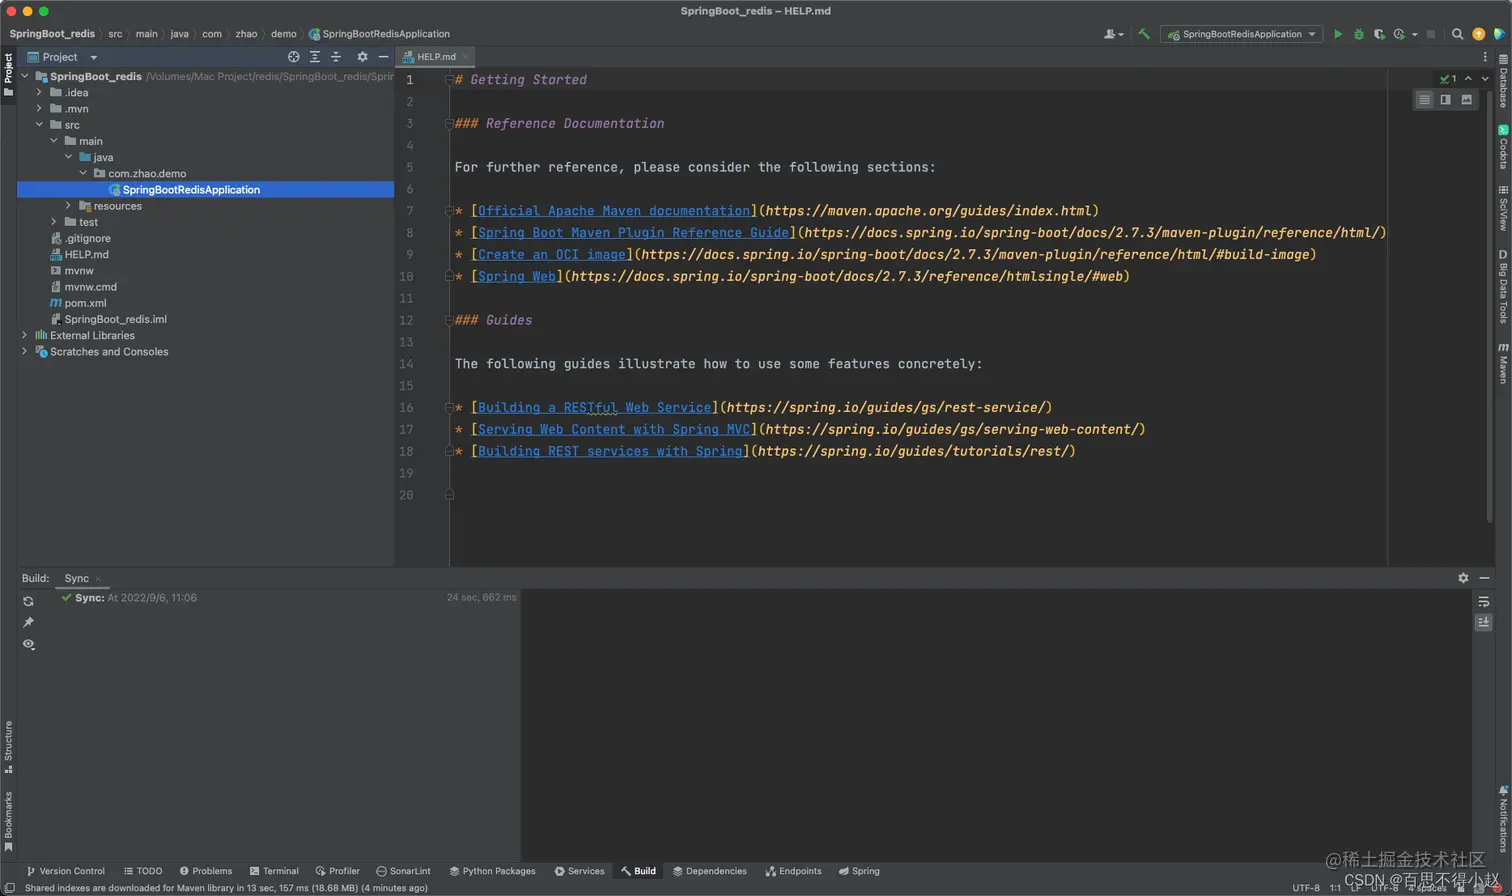This screenshot has height=896, width=1512.
Task: Open Project panel settings gear
Action: point(362,57)
